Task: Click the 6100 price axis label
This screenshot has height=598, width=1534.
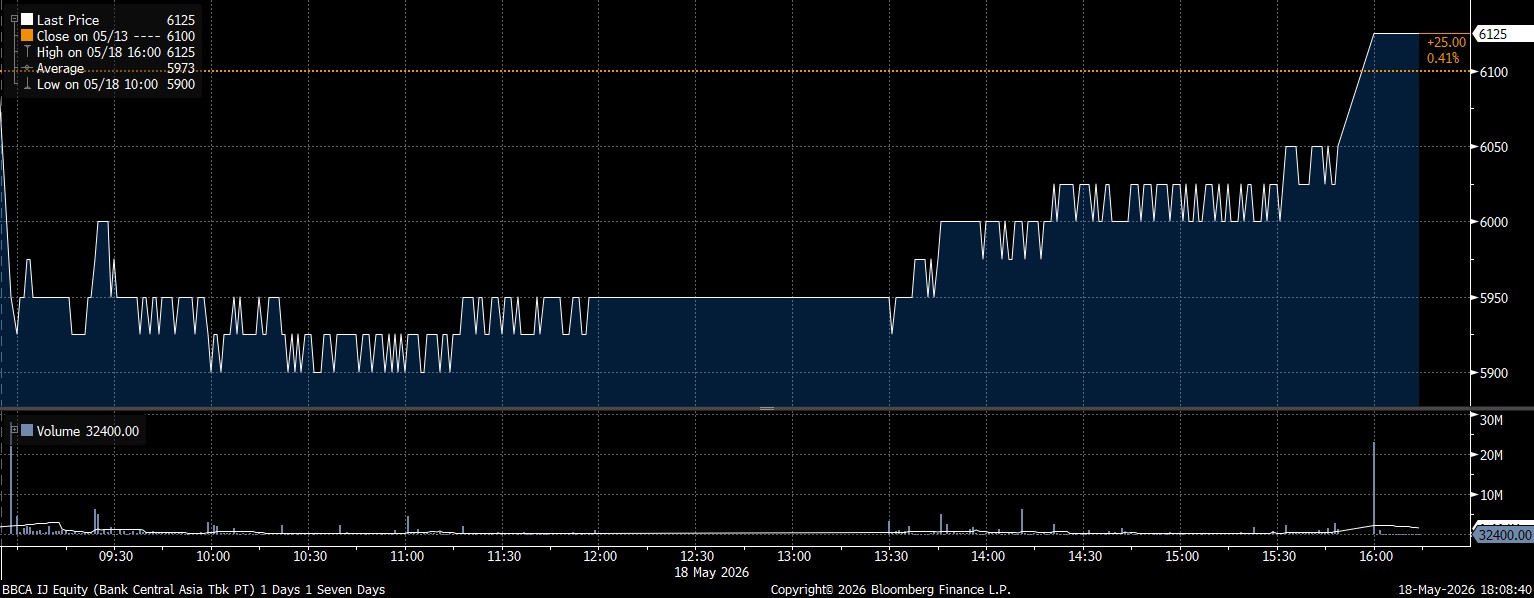Action: coord(1492,72)
